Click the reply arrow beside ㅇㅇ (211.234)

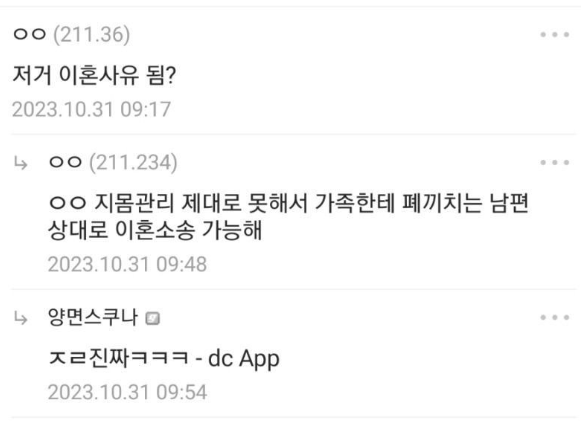tap(21, 163)
